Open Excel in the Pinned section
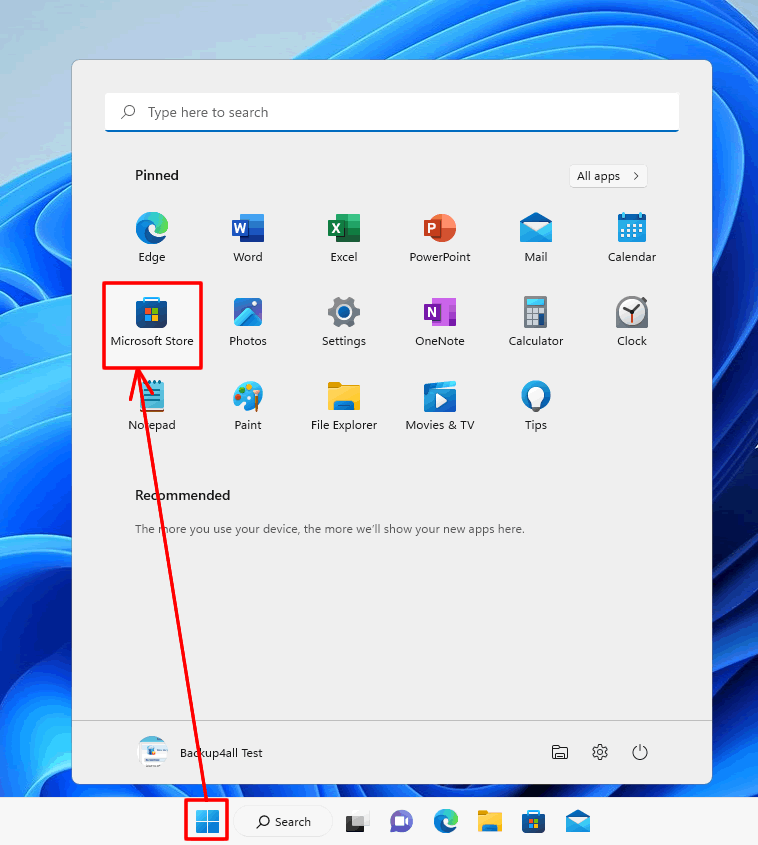 [x=344, y=237]
